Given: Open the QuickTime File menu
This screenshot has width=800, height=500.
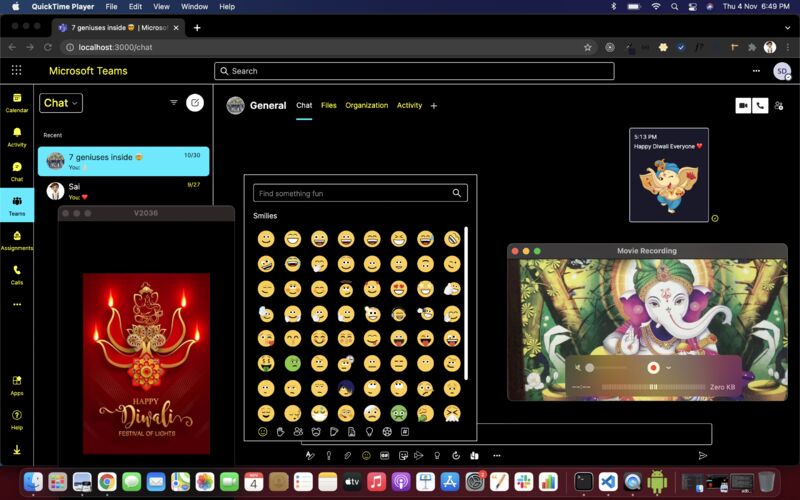Looking at the screenshot, I should tap(111, 7).
